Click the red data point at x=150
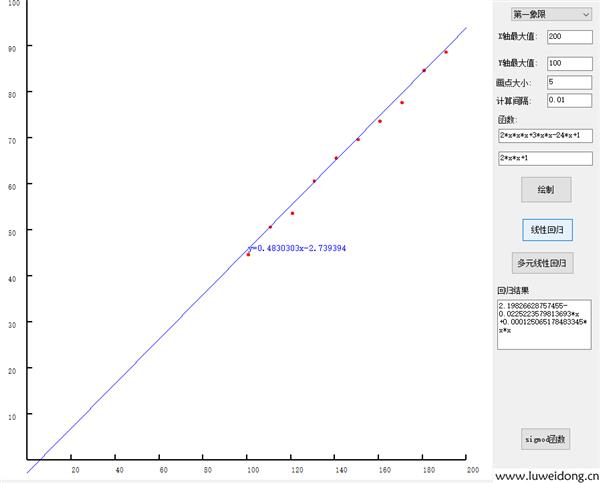 (358, 139)
